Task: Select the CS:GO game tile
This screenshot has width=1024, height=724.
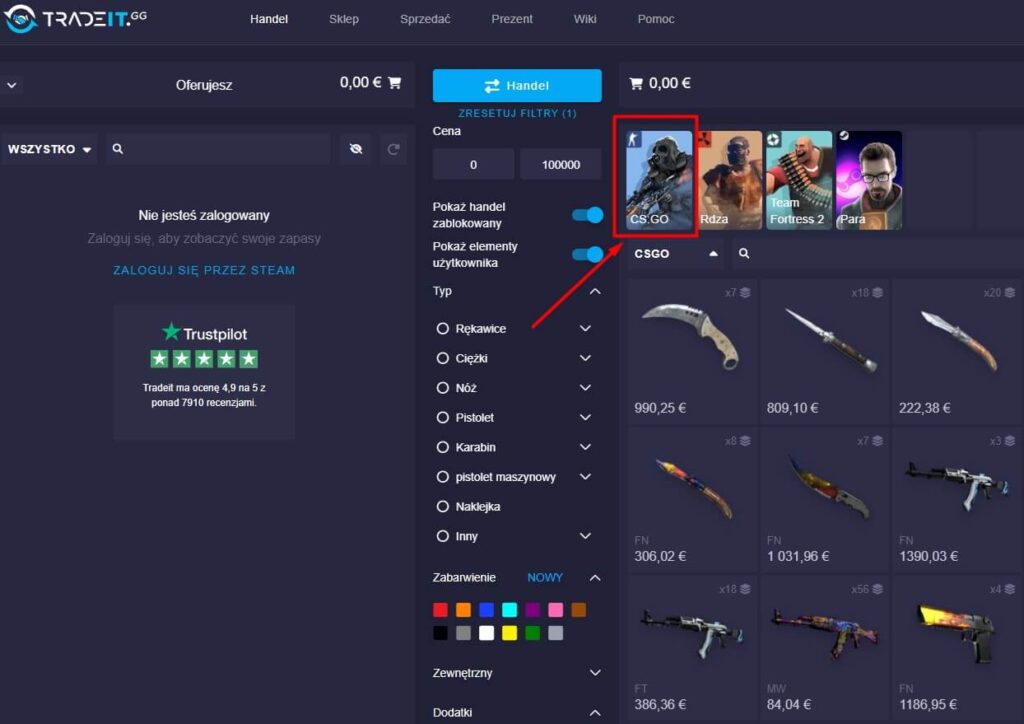Action: point(659,181)
